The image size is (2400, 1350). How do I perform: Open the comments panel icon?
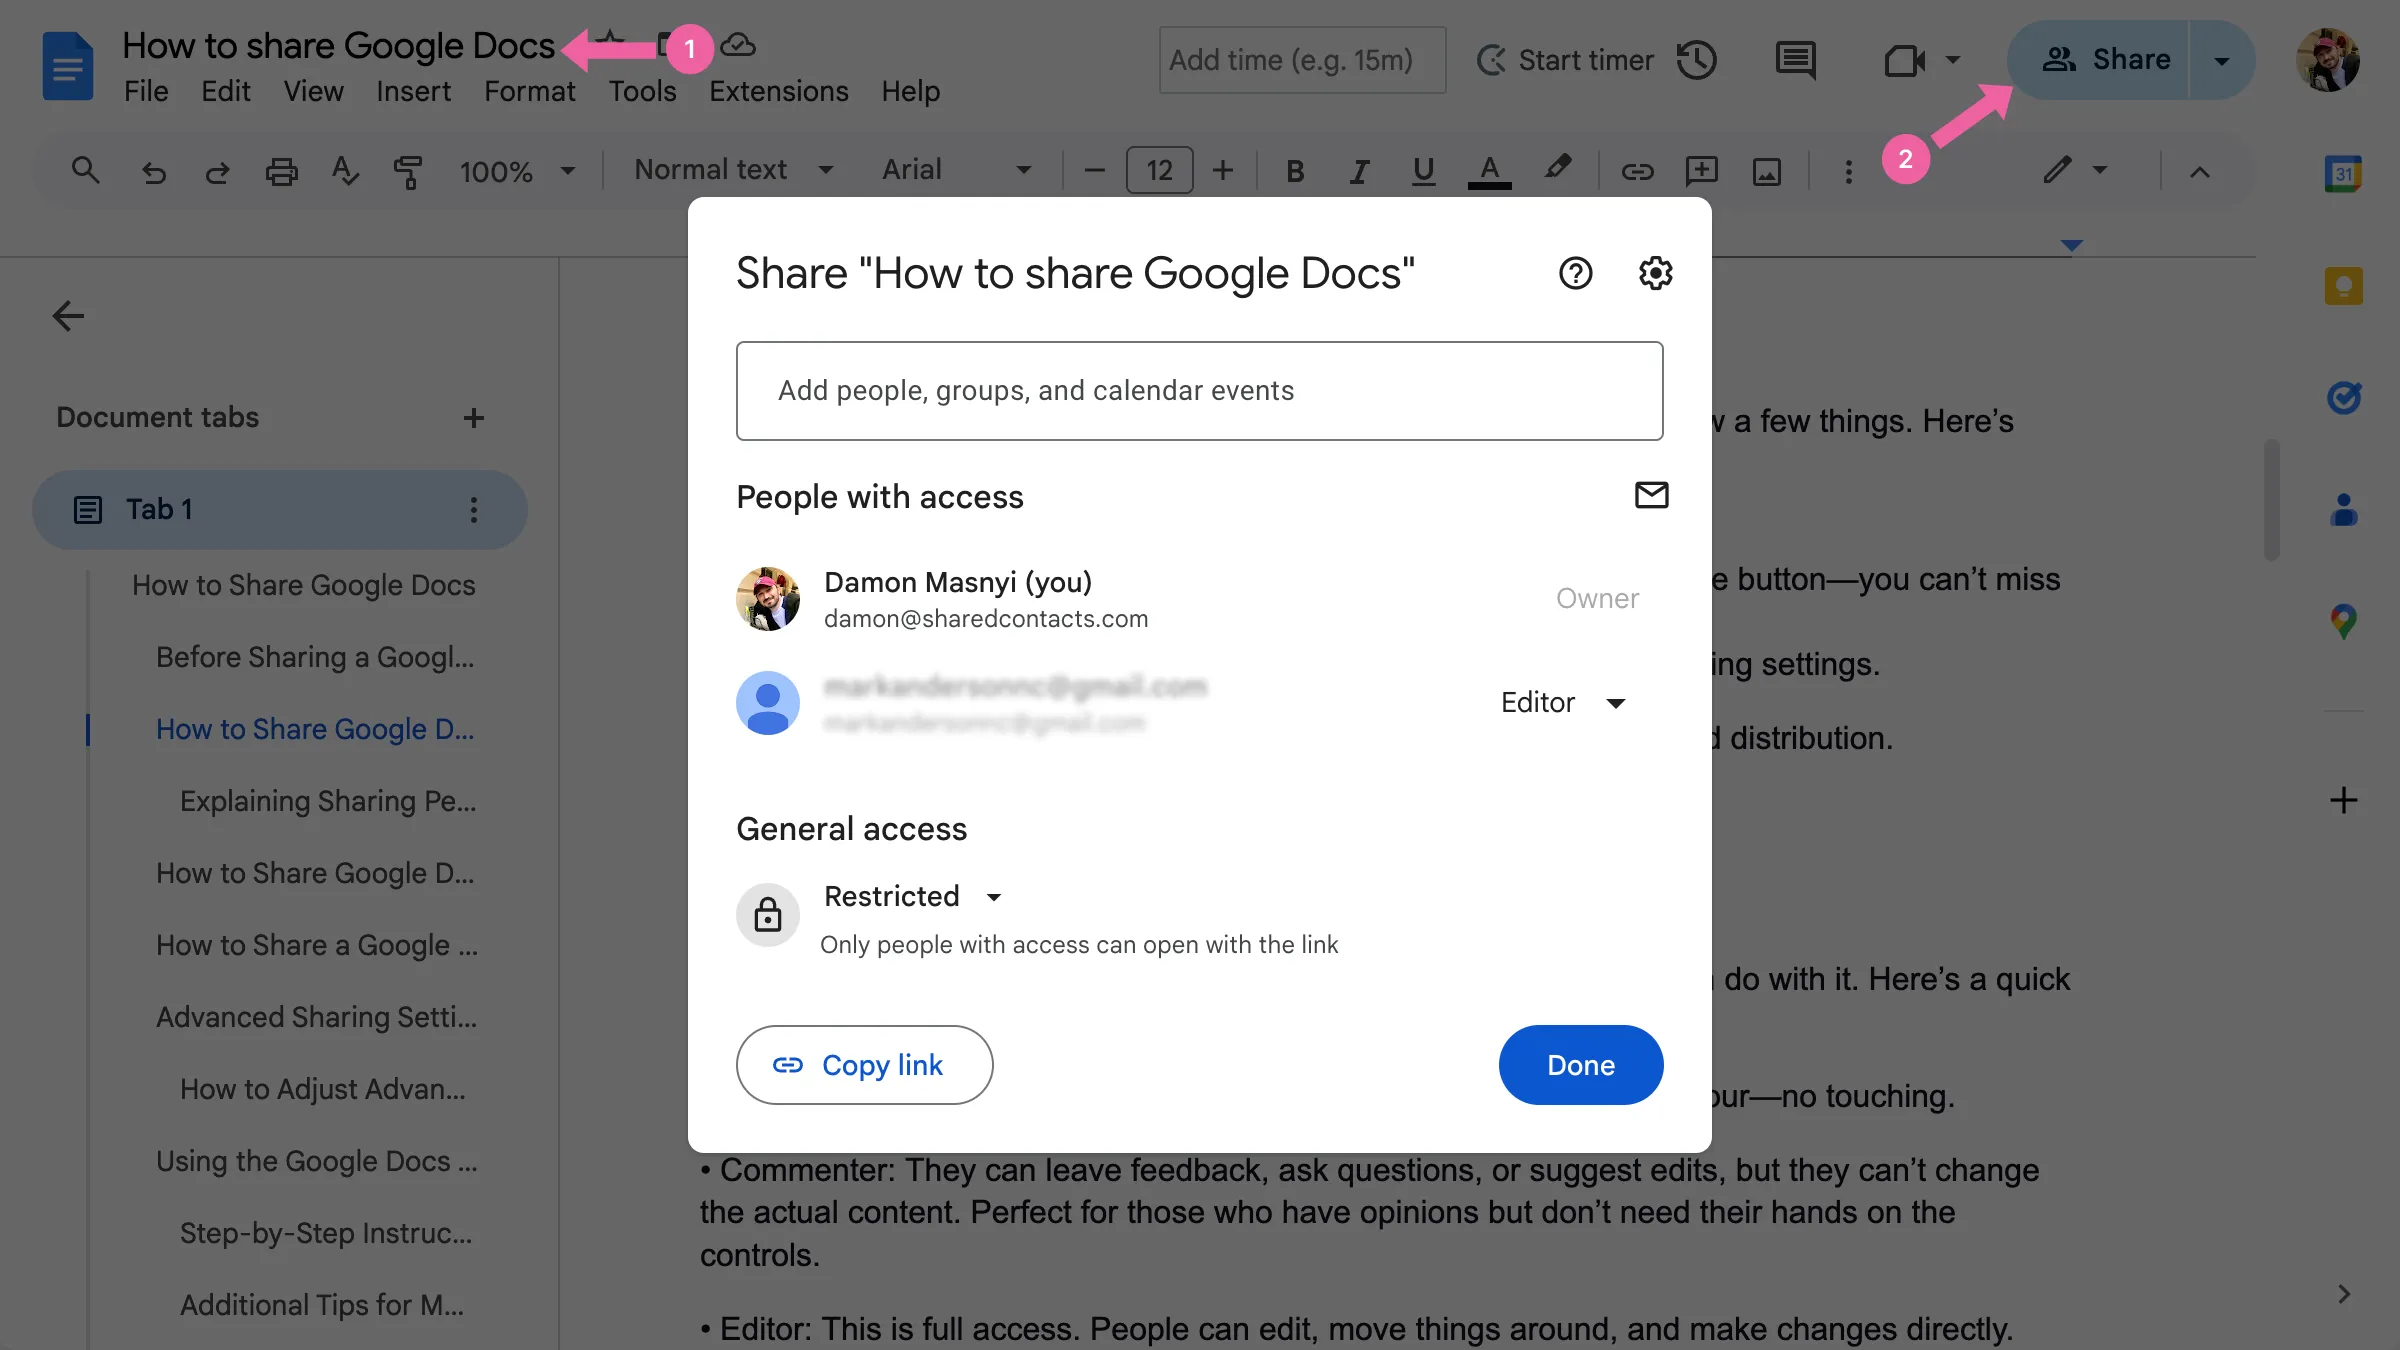click(x=1794, y=60)
